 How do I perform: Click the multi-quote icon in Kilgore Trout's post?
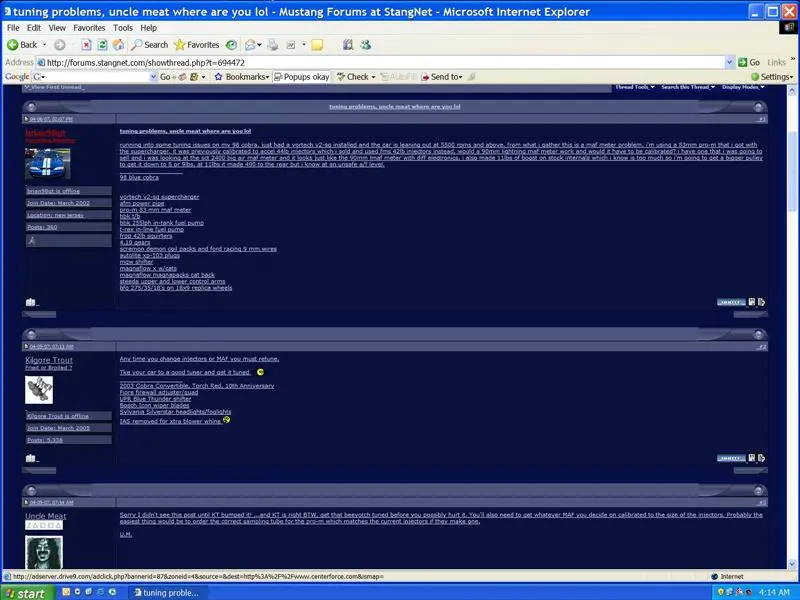tap(752, 458)
